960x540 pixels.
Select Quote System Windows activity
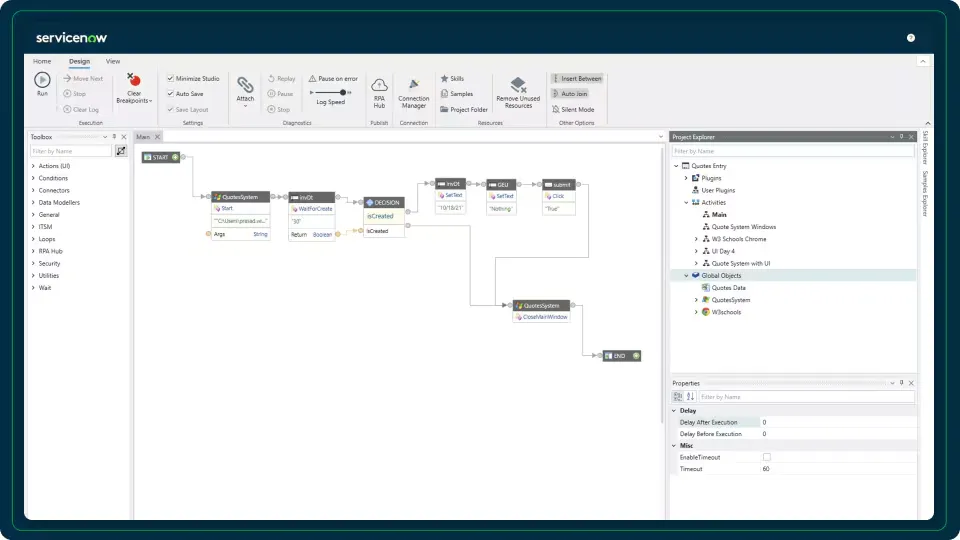743,227
